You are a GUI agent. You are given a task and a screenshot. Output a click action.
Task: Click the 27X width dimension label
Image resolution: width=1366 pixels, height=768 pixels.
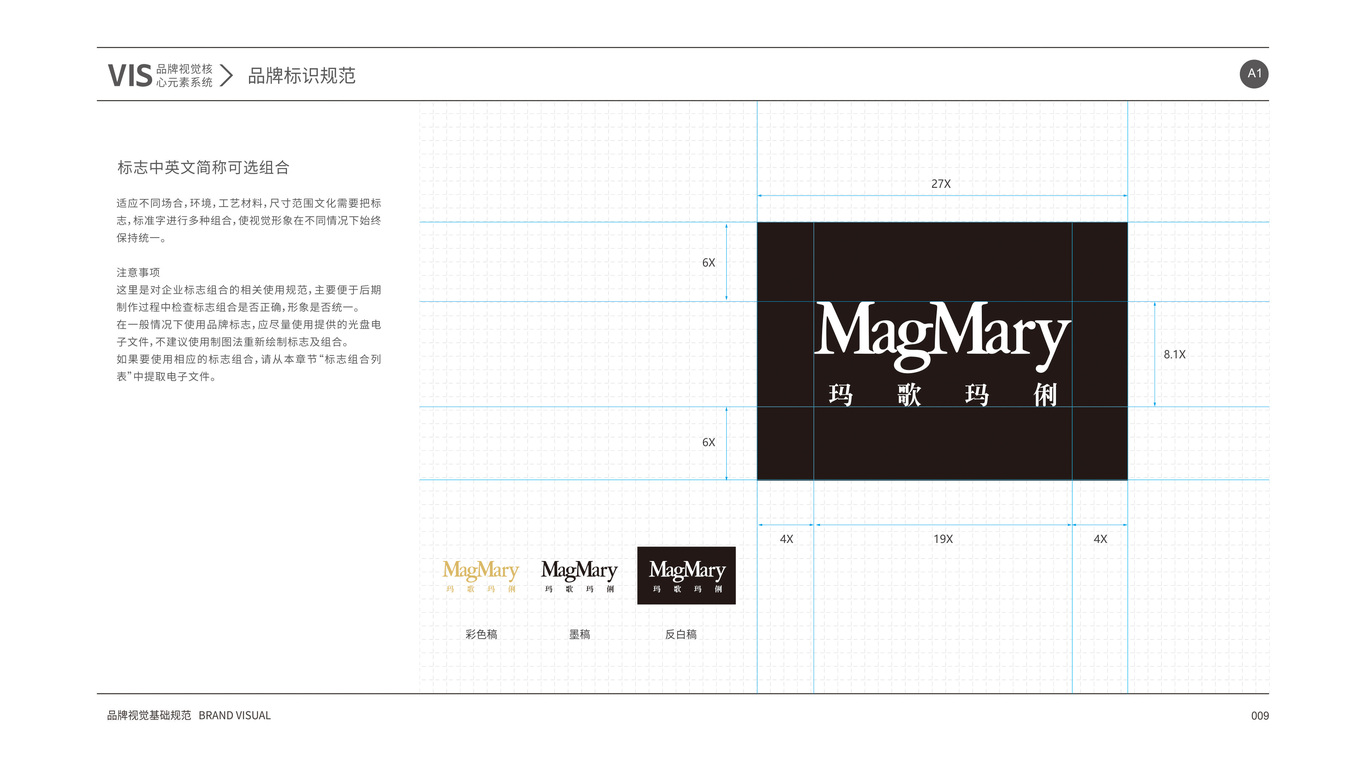tap(941, 184)
